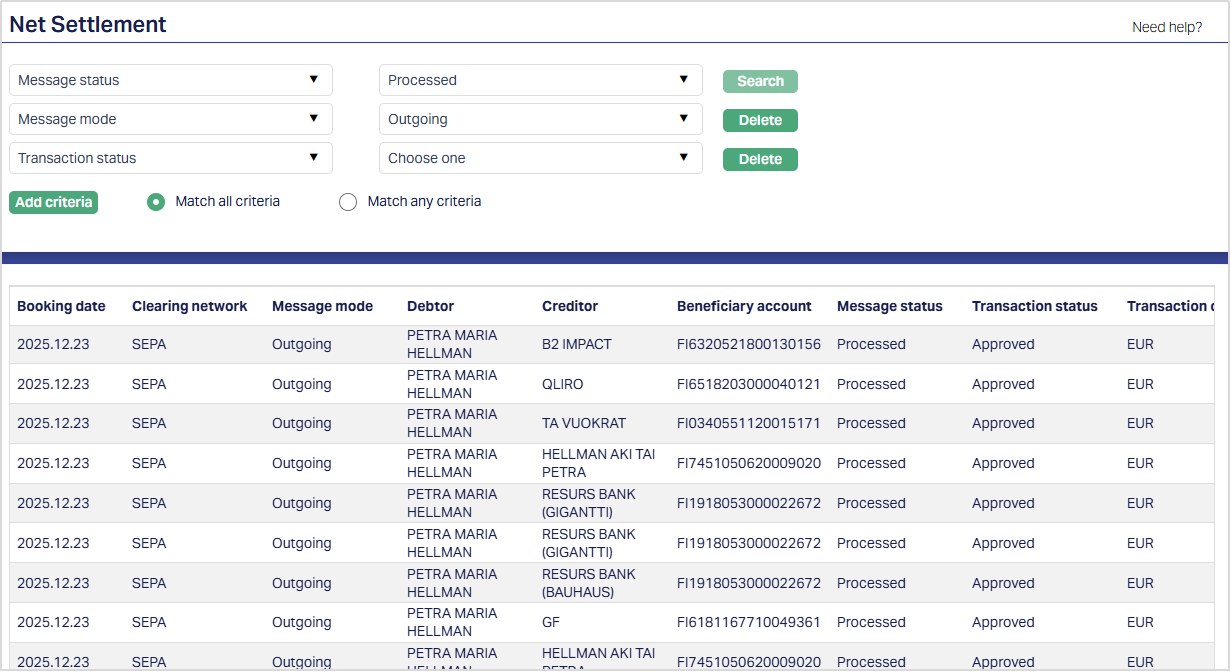Delete the Transaction status criteria row
1231x672 pixels.
[760, 159]
